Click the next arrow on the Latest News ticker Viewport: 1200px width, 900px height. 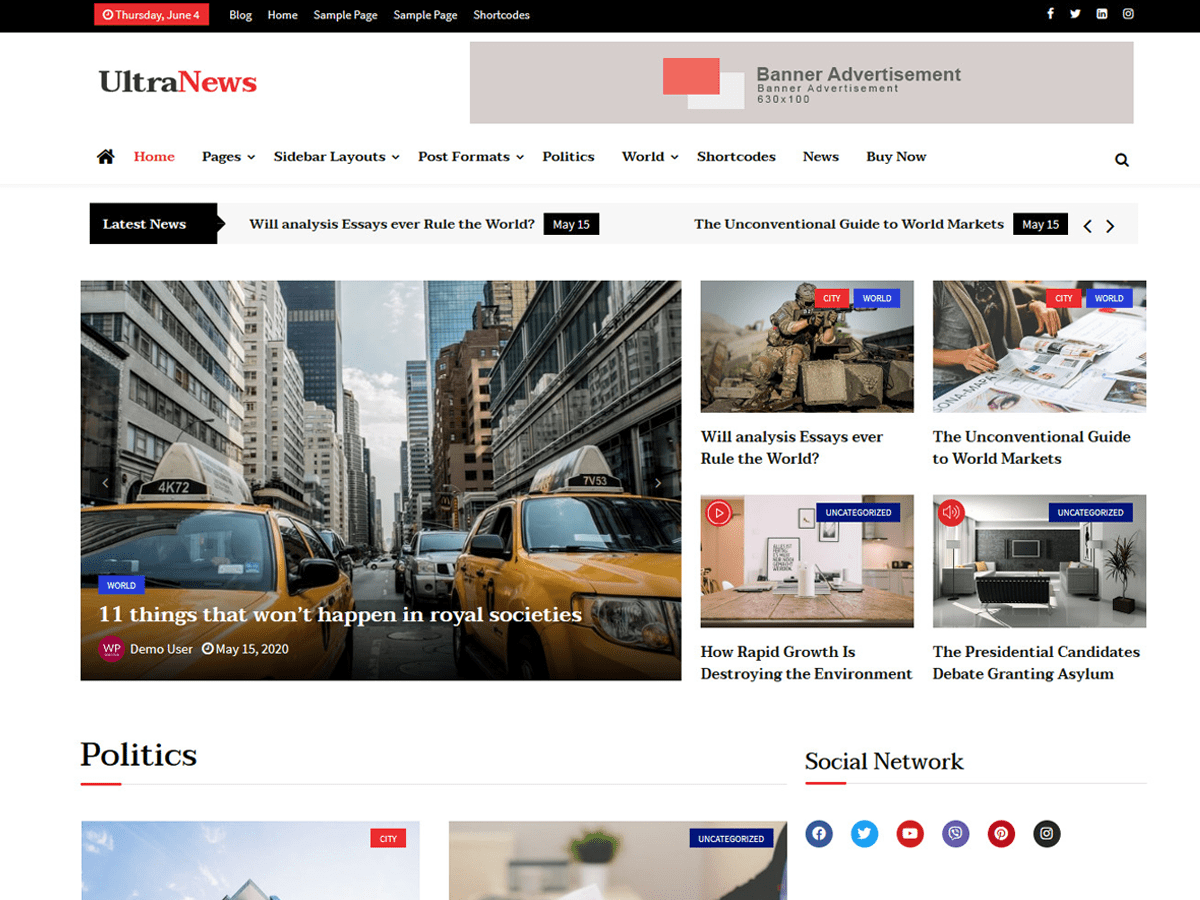1110,224
